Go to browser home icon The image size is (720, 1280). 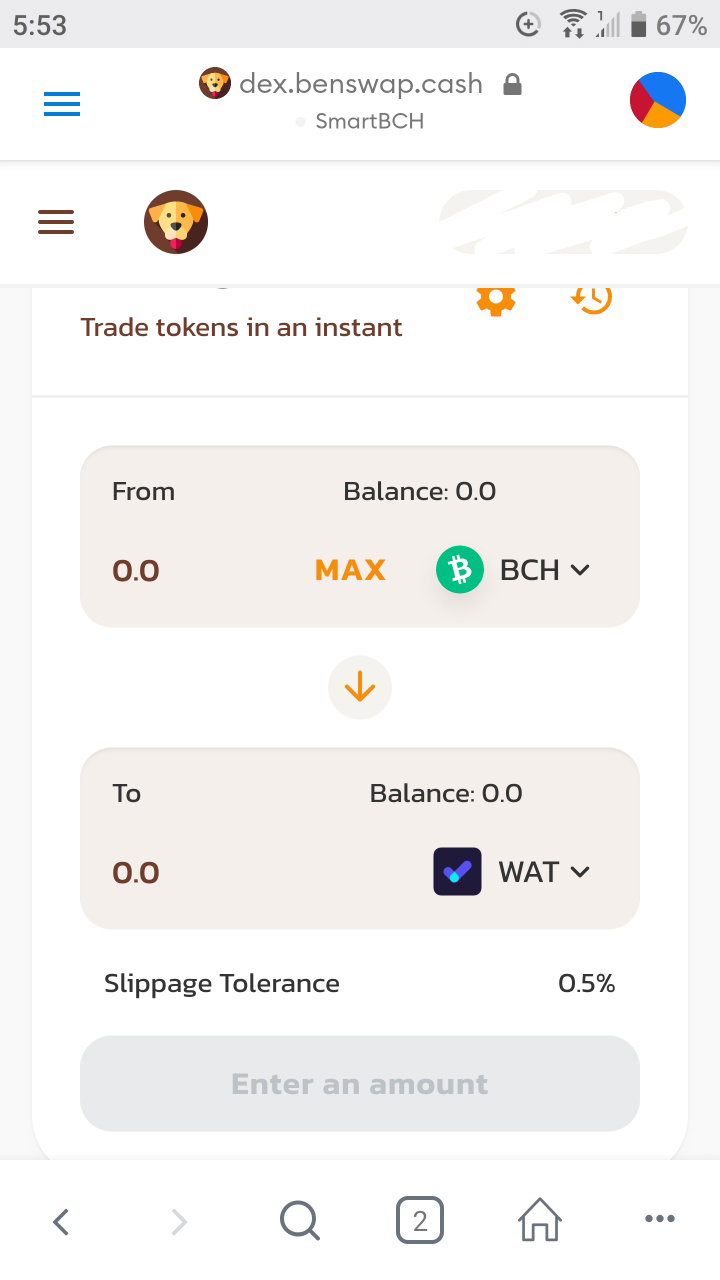coord(540,1220)
